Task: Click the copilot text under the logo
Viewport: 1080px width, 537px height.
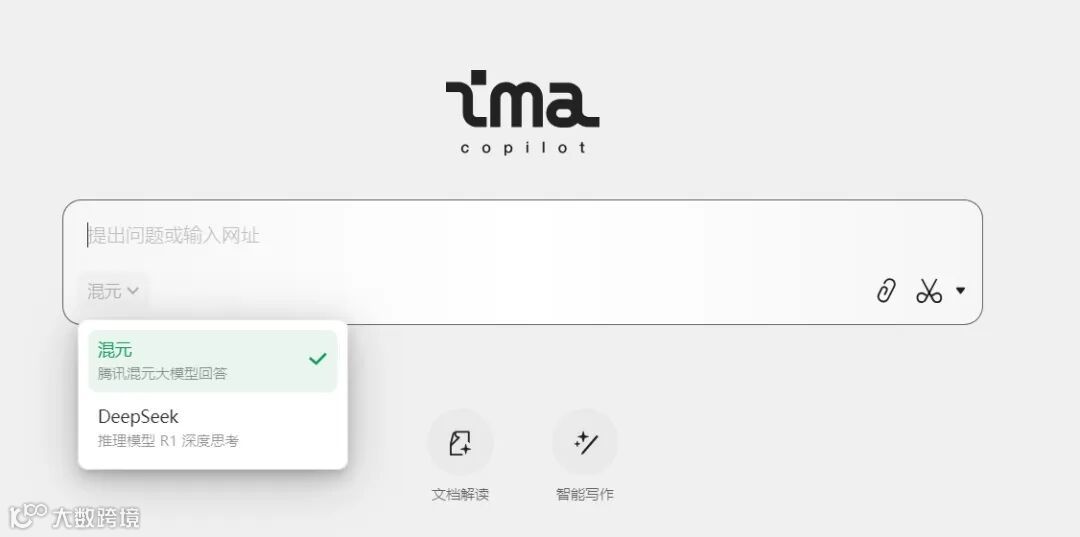Action: (523, 148)
